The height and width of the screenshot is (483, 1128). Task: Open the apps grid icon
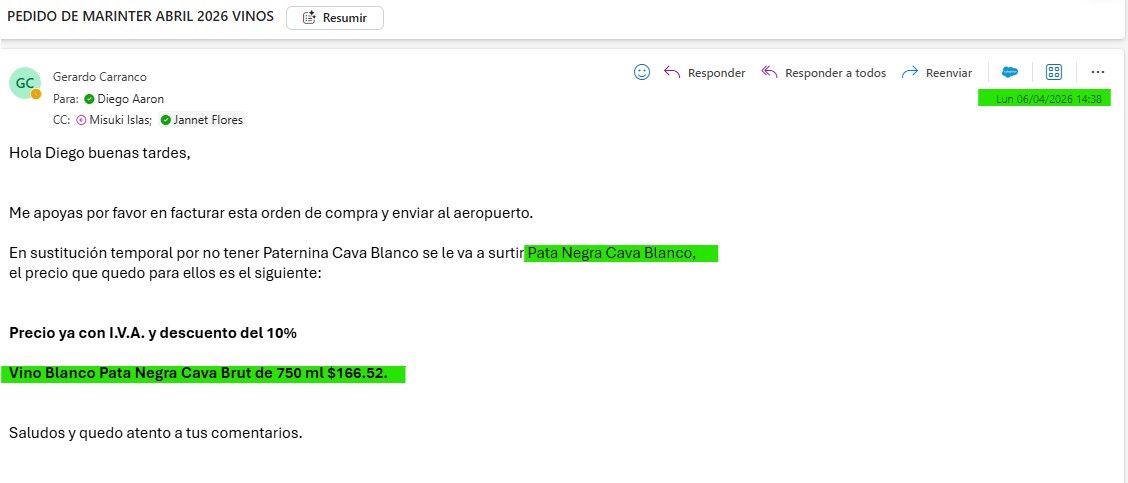tap(1053, 72)
